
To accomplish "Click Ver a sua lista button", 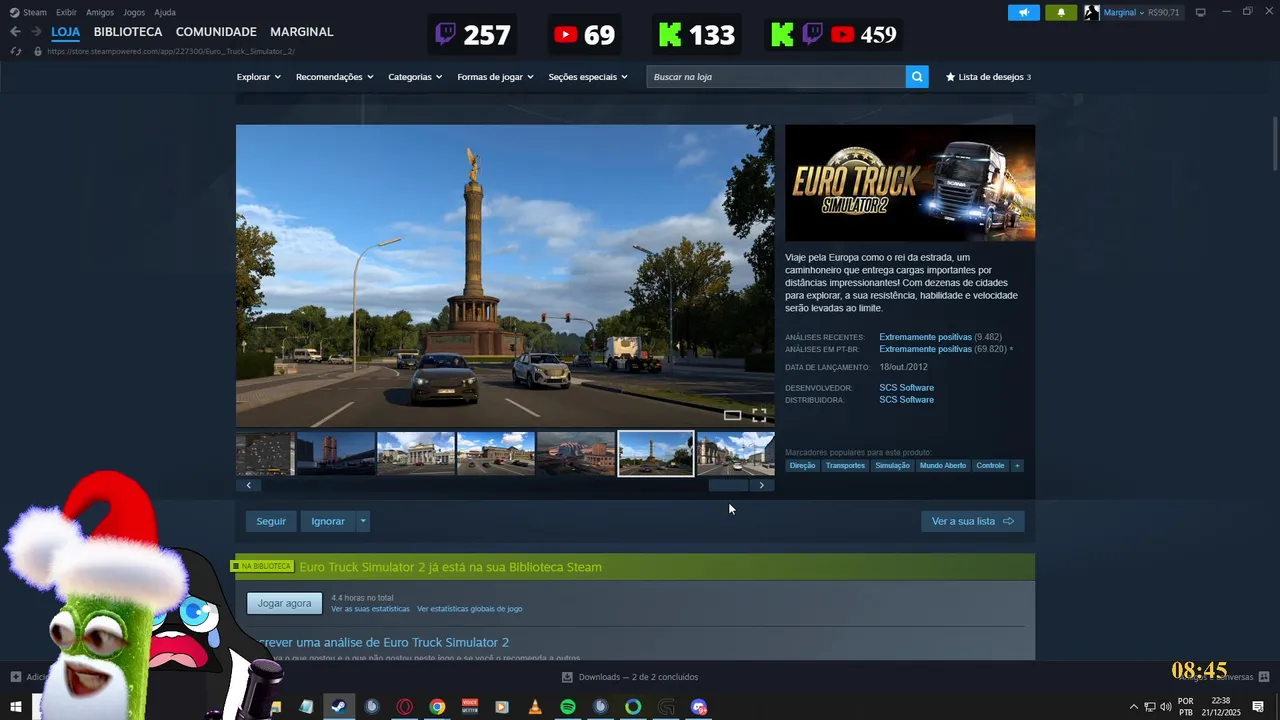I will pyautogui.click(x=973, y=521).
